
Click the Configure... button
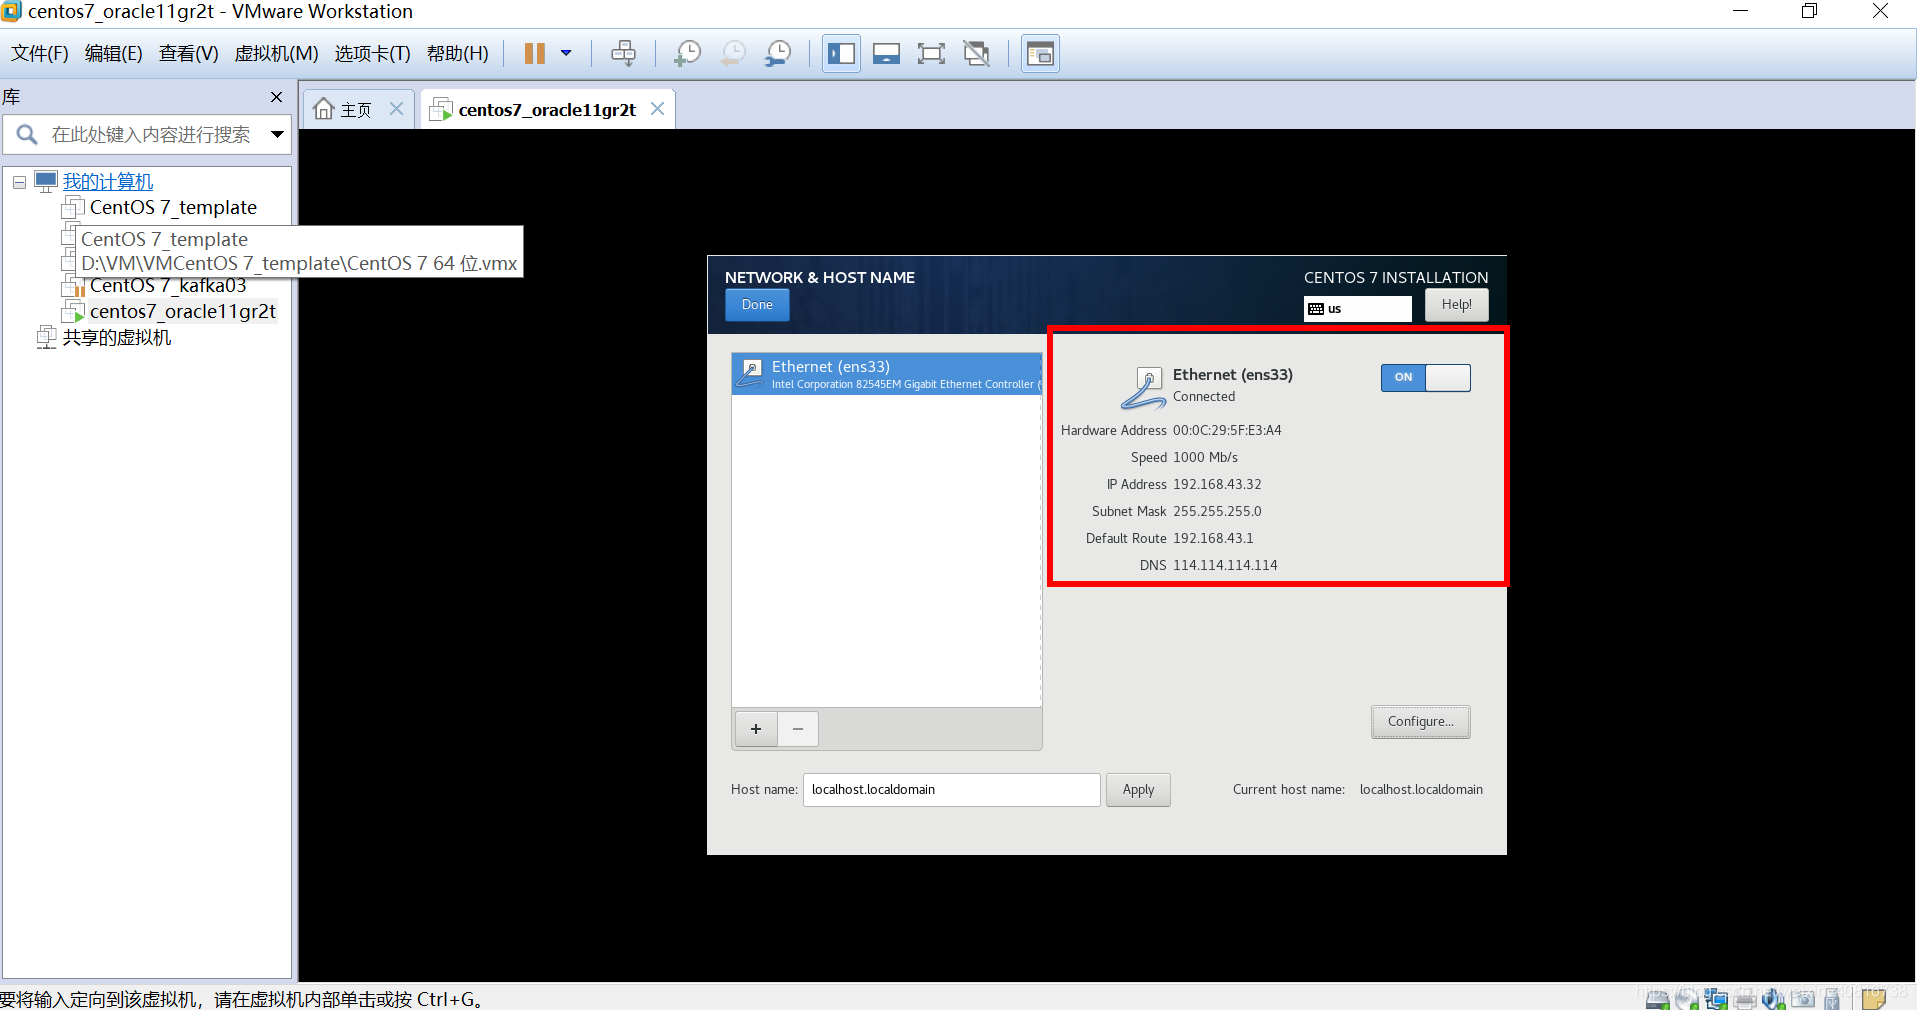pos(1420,722)
